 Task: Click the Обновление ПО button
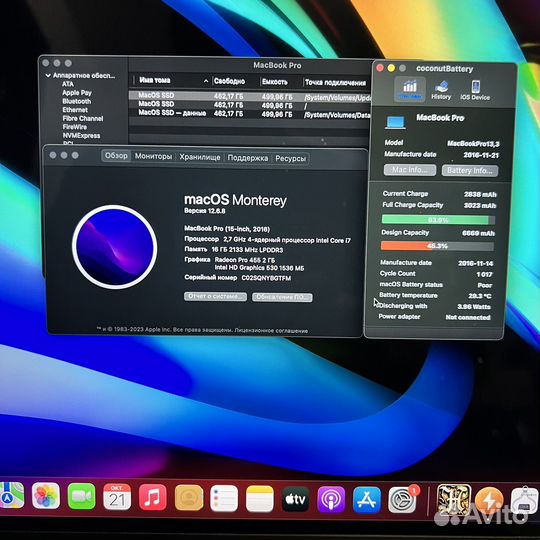click(282, 298)
